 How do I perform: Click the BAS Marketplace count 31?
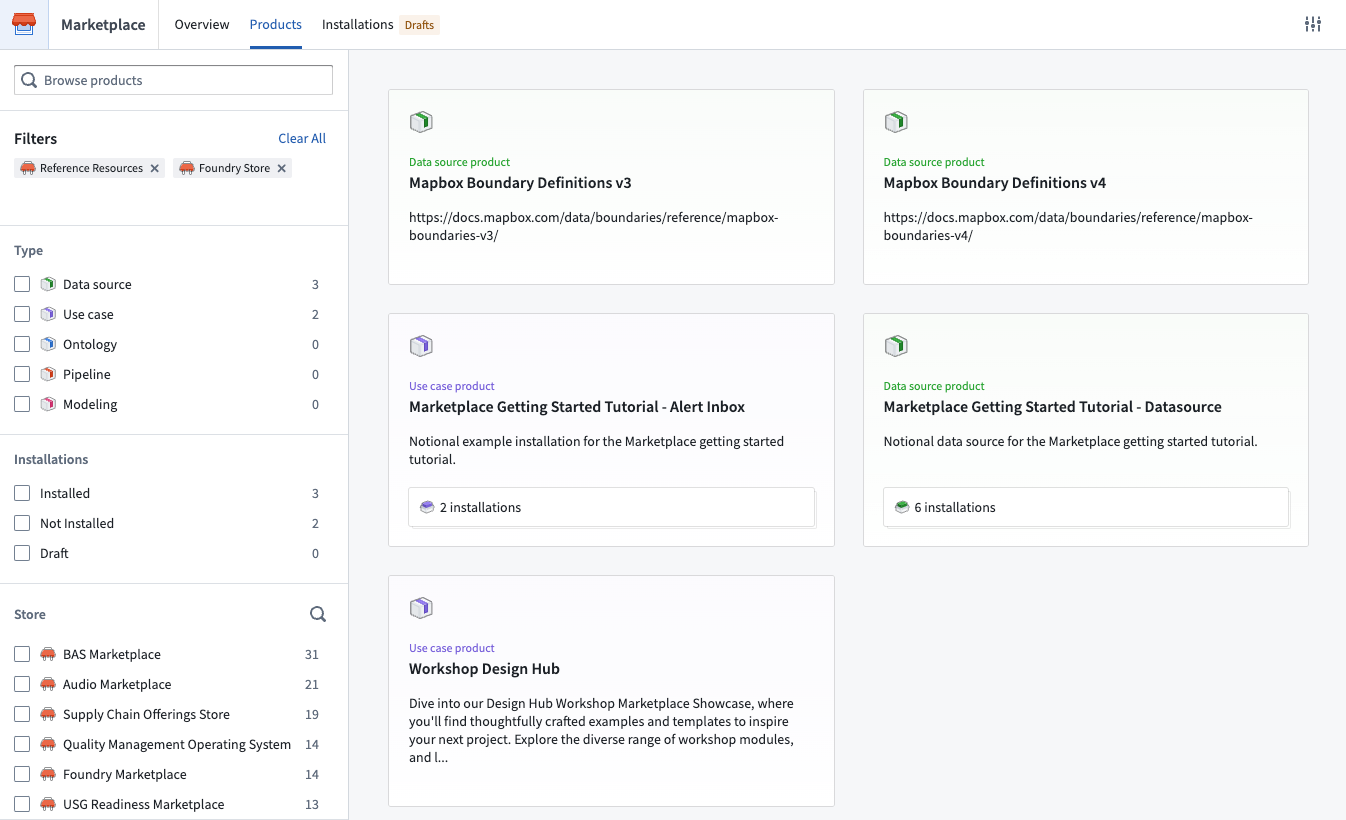(x=312, y=654)
